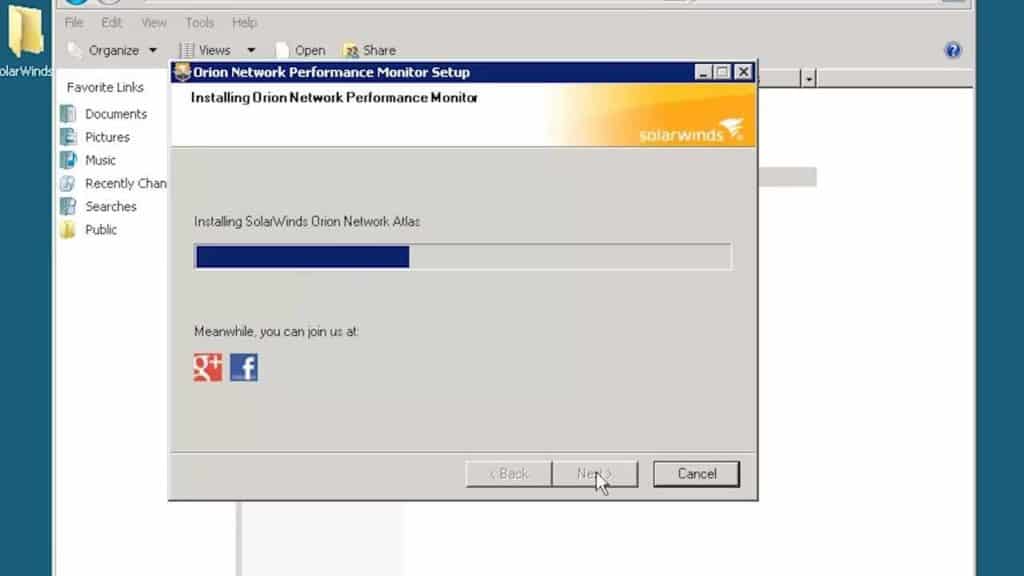Open the Google+ social link icon
The image size is (1024, 576).
click(x=208, y=368)
